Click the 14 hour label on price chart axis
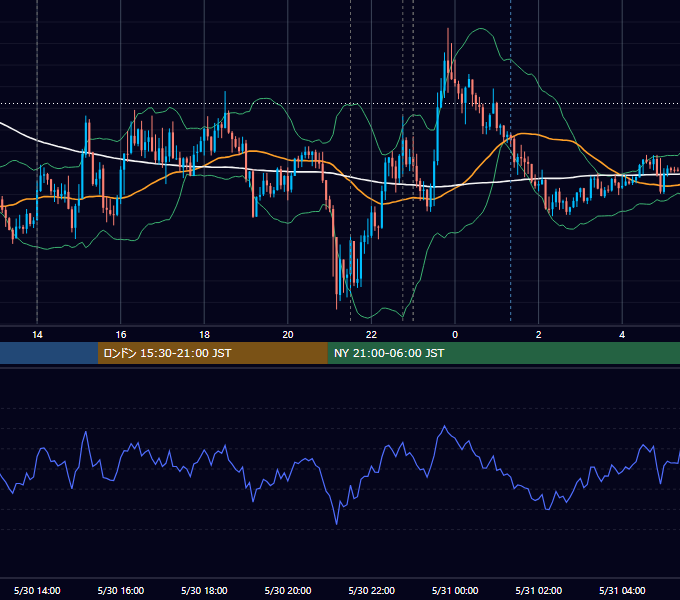 [x=37, y=335]
